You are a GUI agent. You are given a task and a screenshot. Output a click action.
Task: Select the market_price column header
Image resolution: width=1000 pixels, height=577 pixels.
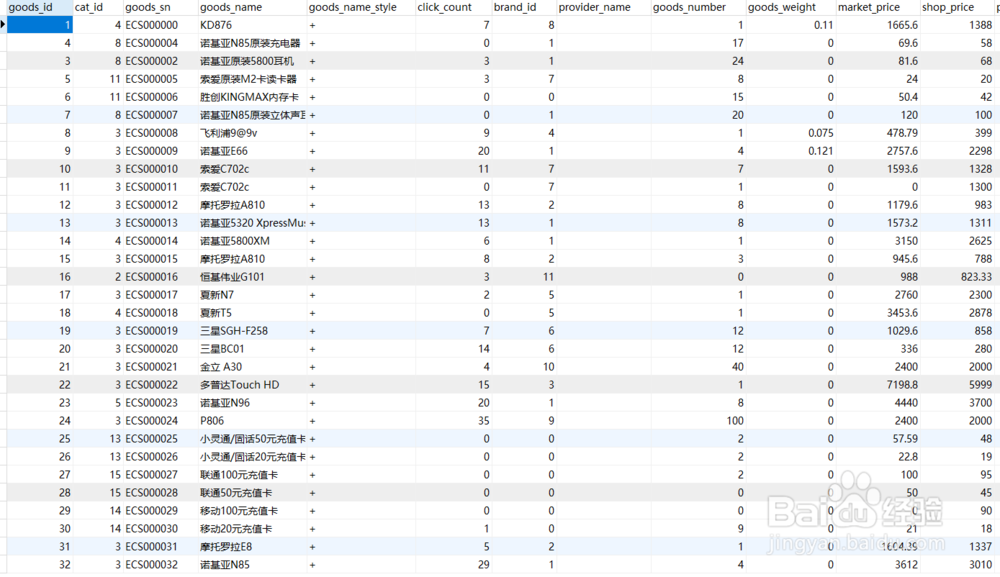click(x=878, y=7)
